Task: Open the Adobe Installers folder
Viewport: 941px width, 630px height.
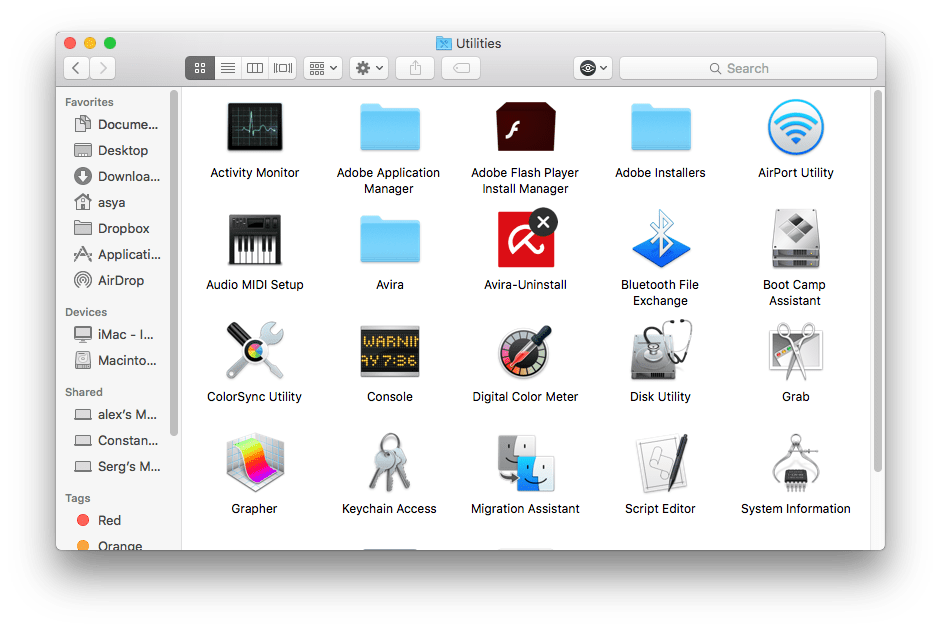Action: [660, 127]
